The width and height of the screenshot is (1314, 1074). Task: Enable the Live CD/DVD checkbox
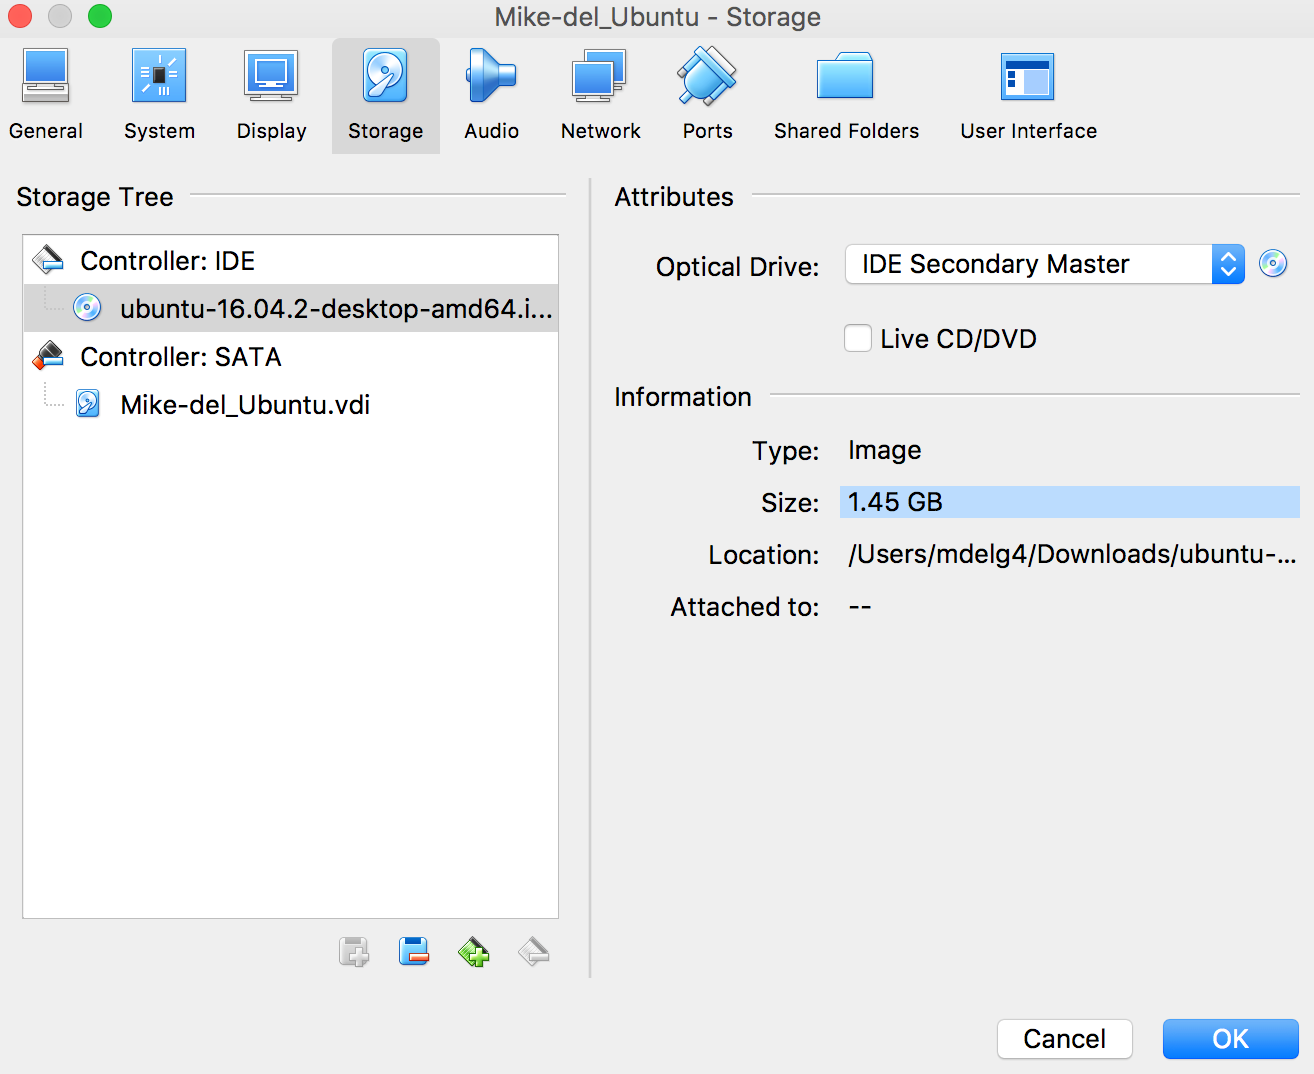coord(858,338)
